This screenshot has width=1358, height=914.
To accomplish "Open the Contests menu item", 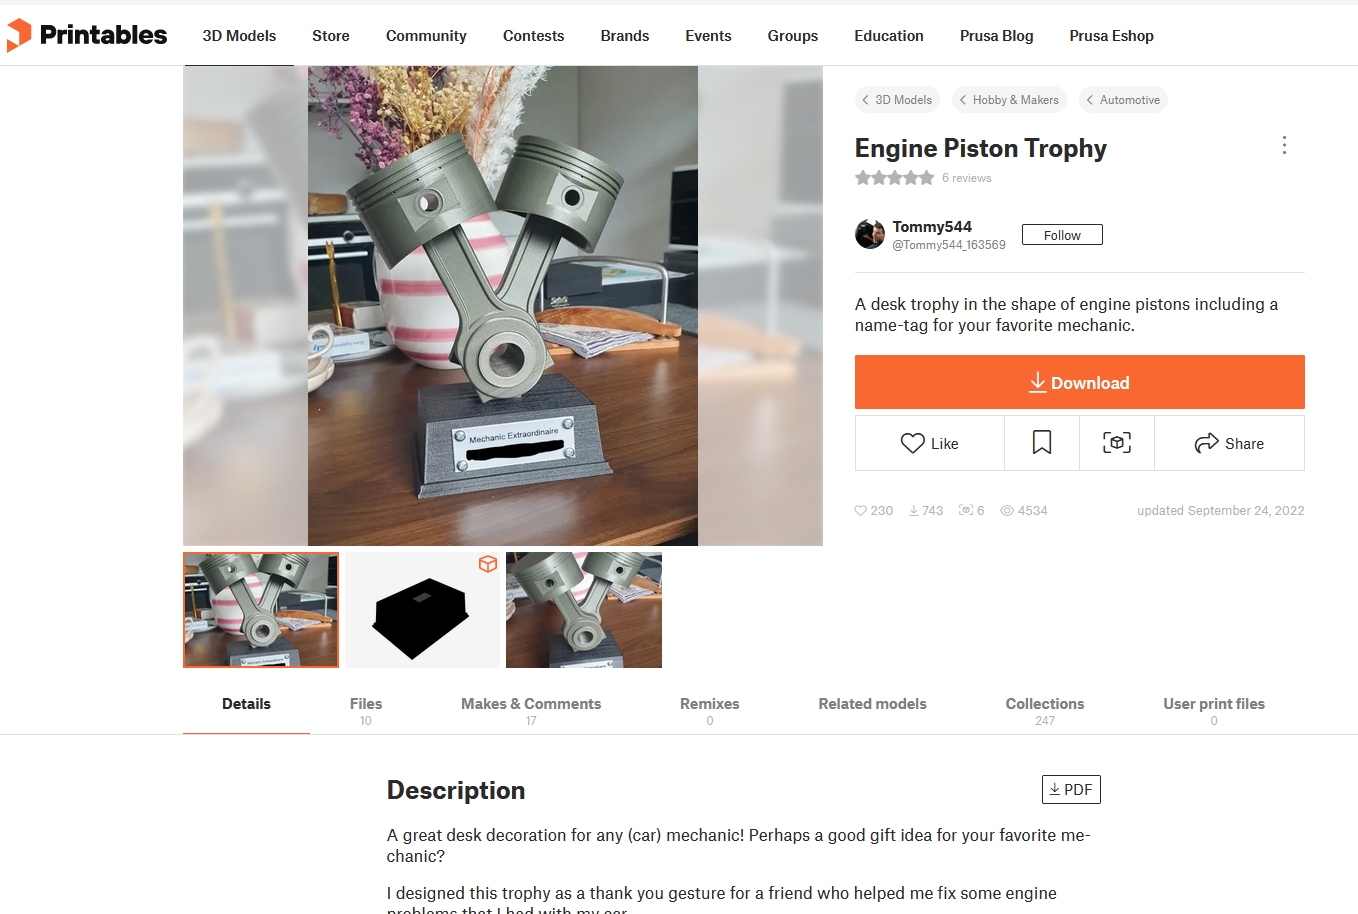I will pyautogui.click(x=533, y=36).
